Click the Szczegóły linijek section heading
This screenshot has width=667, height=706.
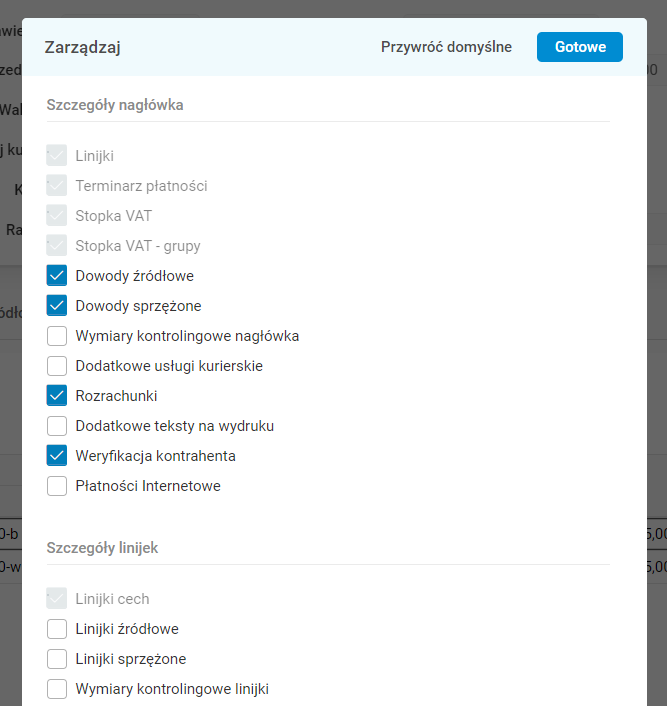click(x=102, y=548)
